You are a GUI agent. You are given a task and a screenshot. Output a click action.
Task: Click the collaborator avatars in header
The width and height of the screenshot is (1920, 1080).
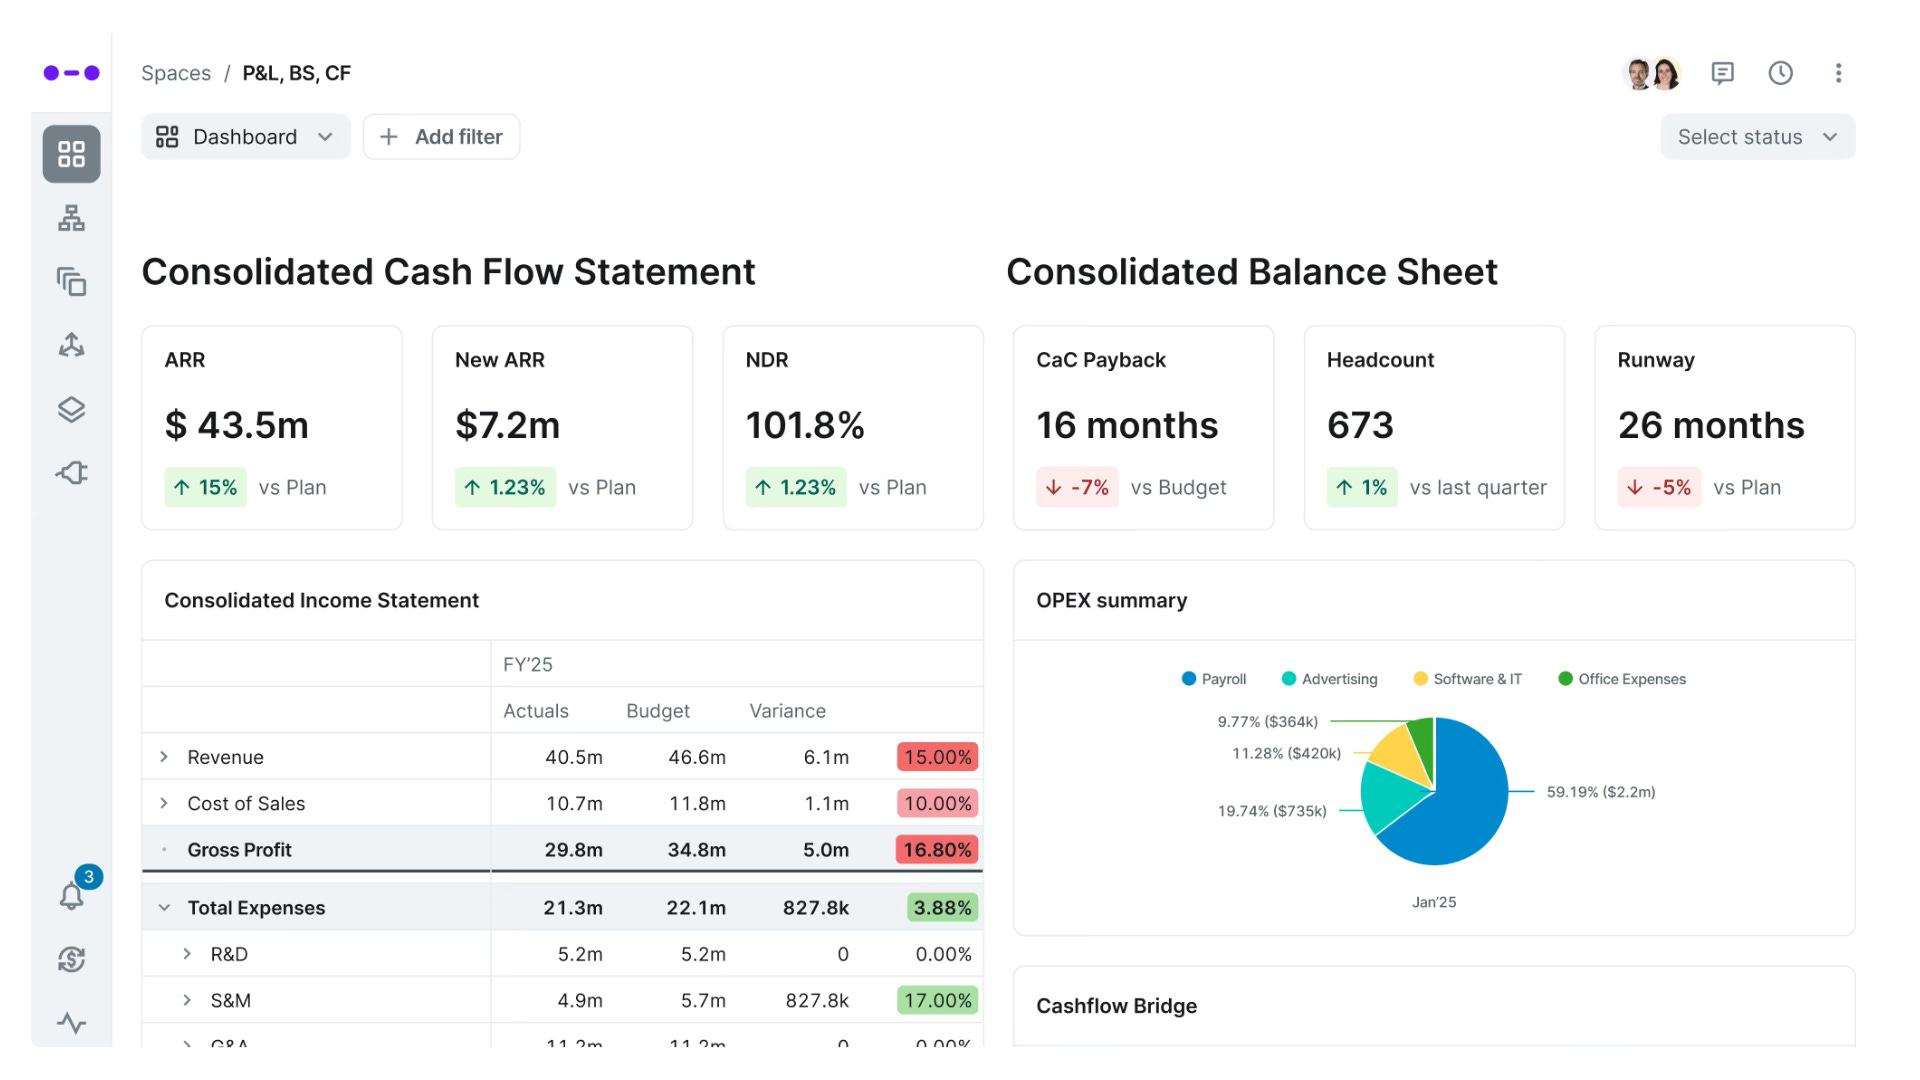1651,73
